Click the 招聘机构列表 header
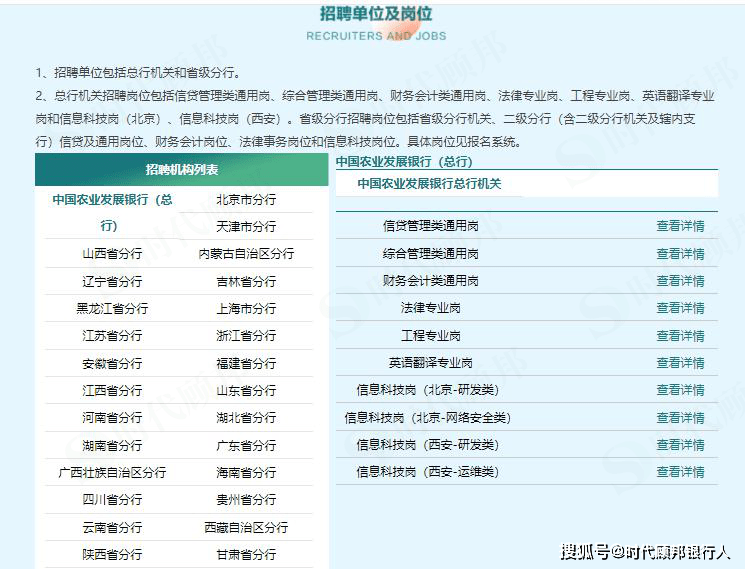This screenshot has height=569, width=745. 181,170
